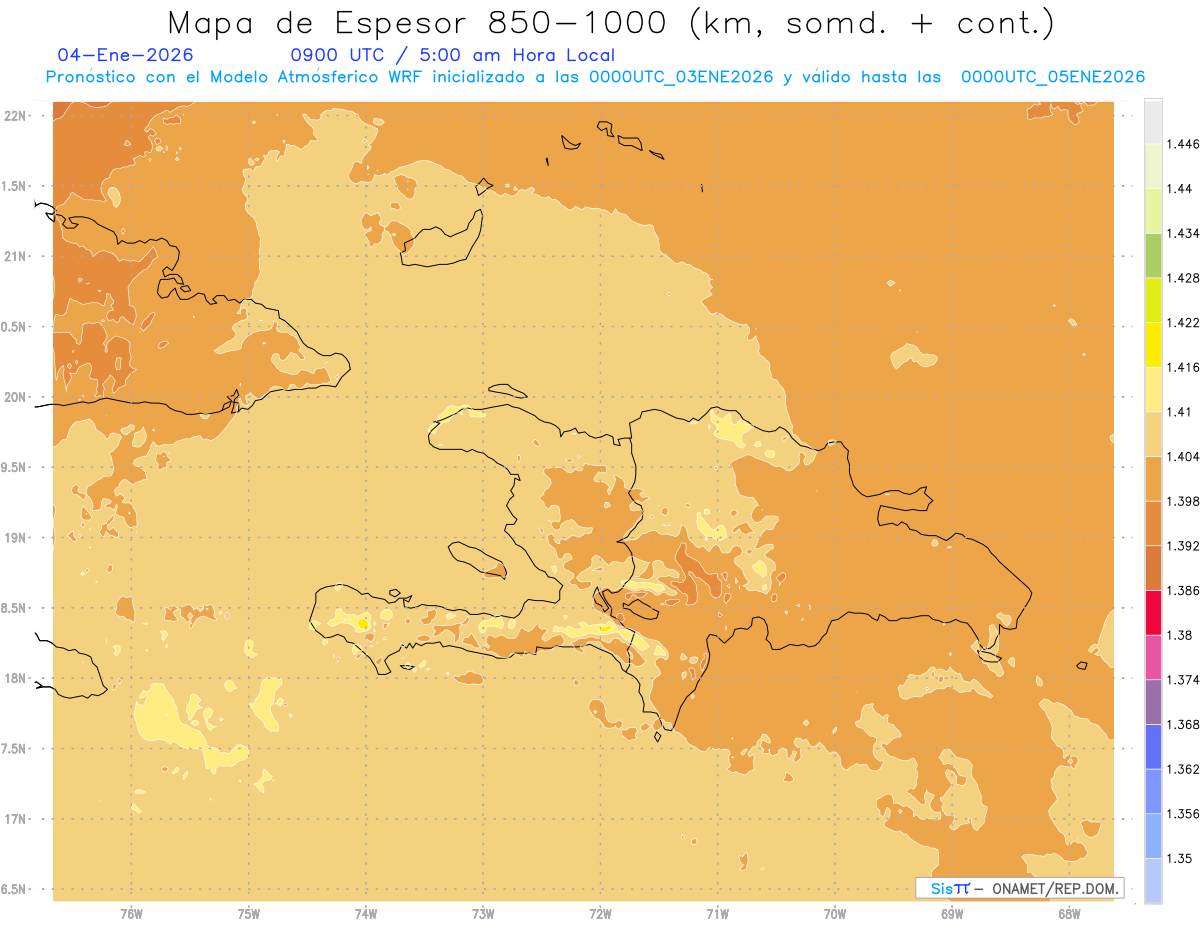Pick the red swatch between 1.38 and 1.386
The width and height of the screenshot is (1200, 927).
(1153, 613)
